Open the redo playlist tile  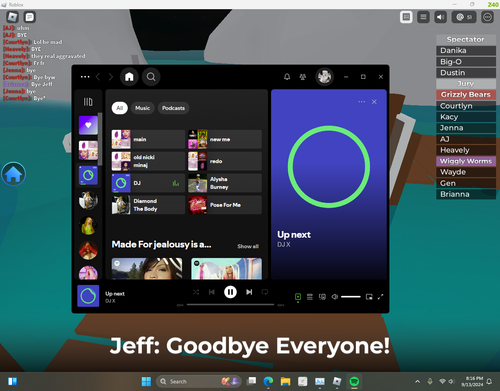coord(225,161)
